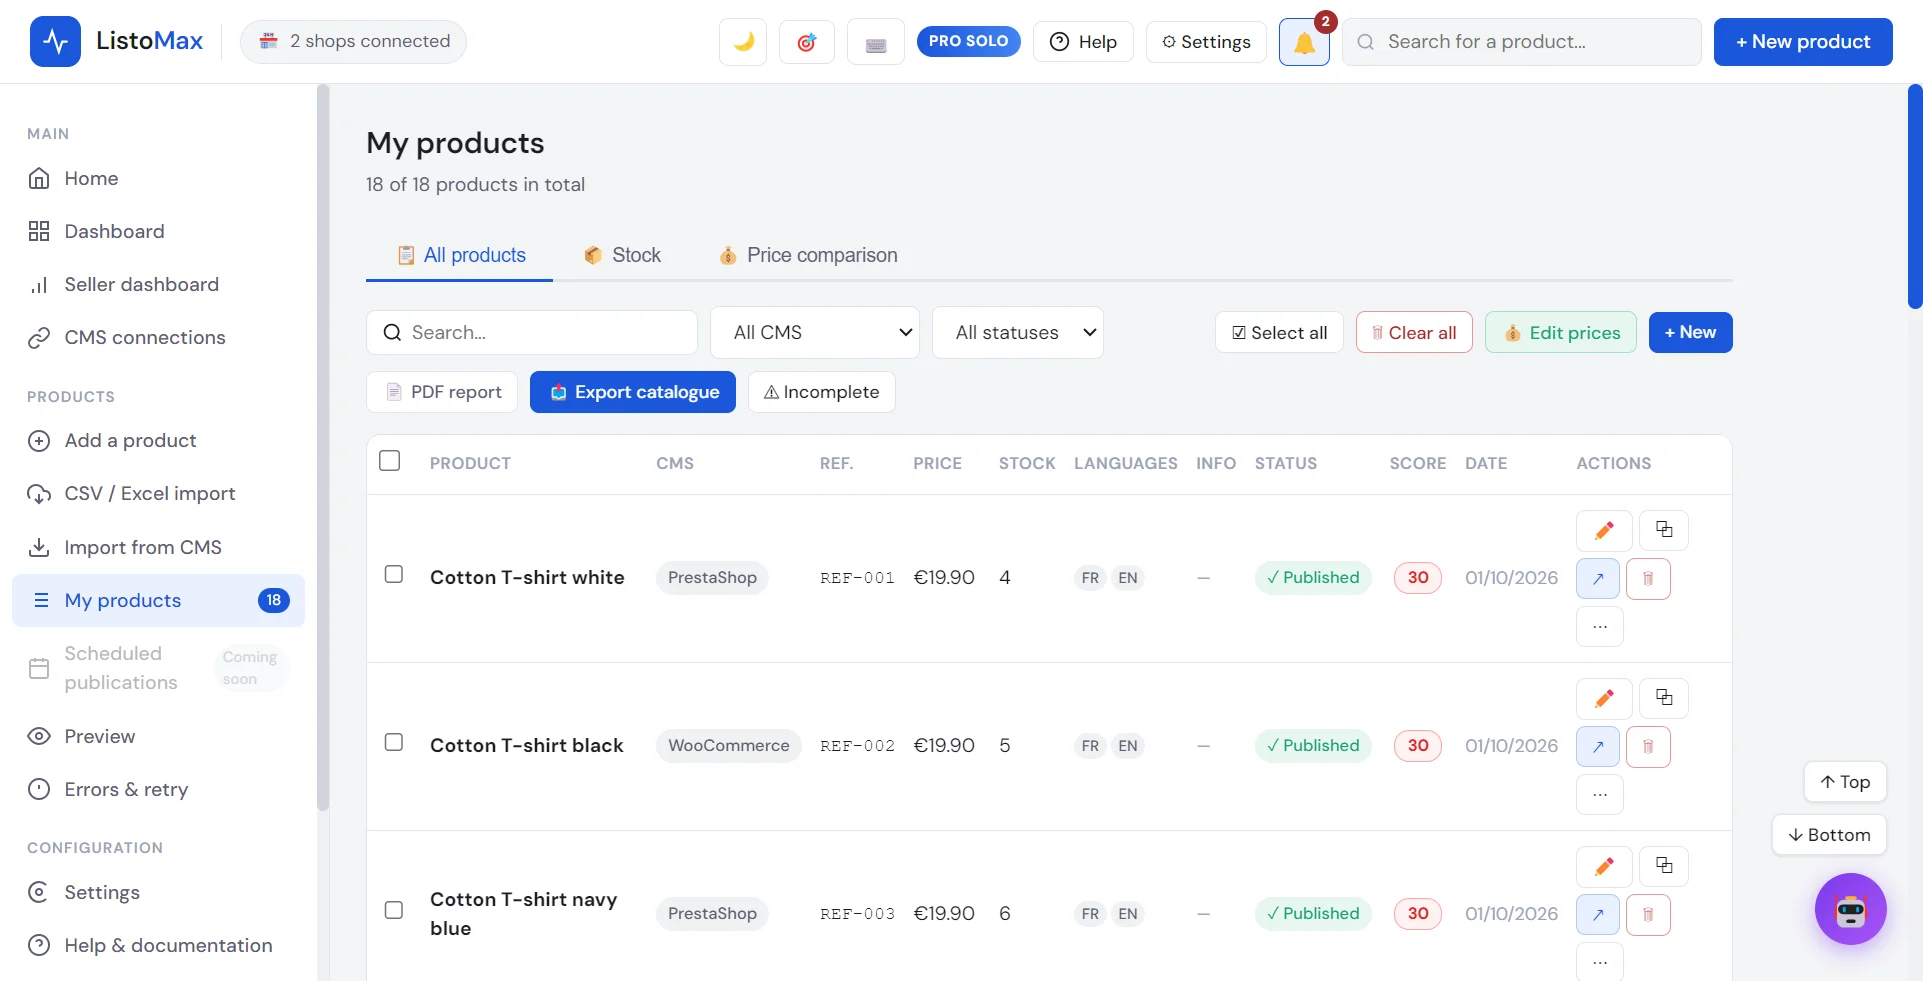Click the products list Search box
The width and height of the screenshot is (1923, 981).
click(532, 333)
